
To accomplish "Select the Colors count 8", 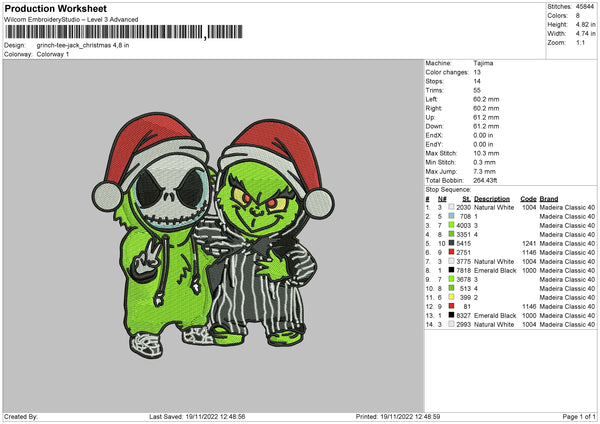I will click(577, 16).
